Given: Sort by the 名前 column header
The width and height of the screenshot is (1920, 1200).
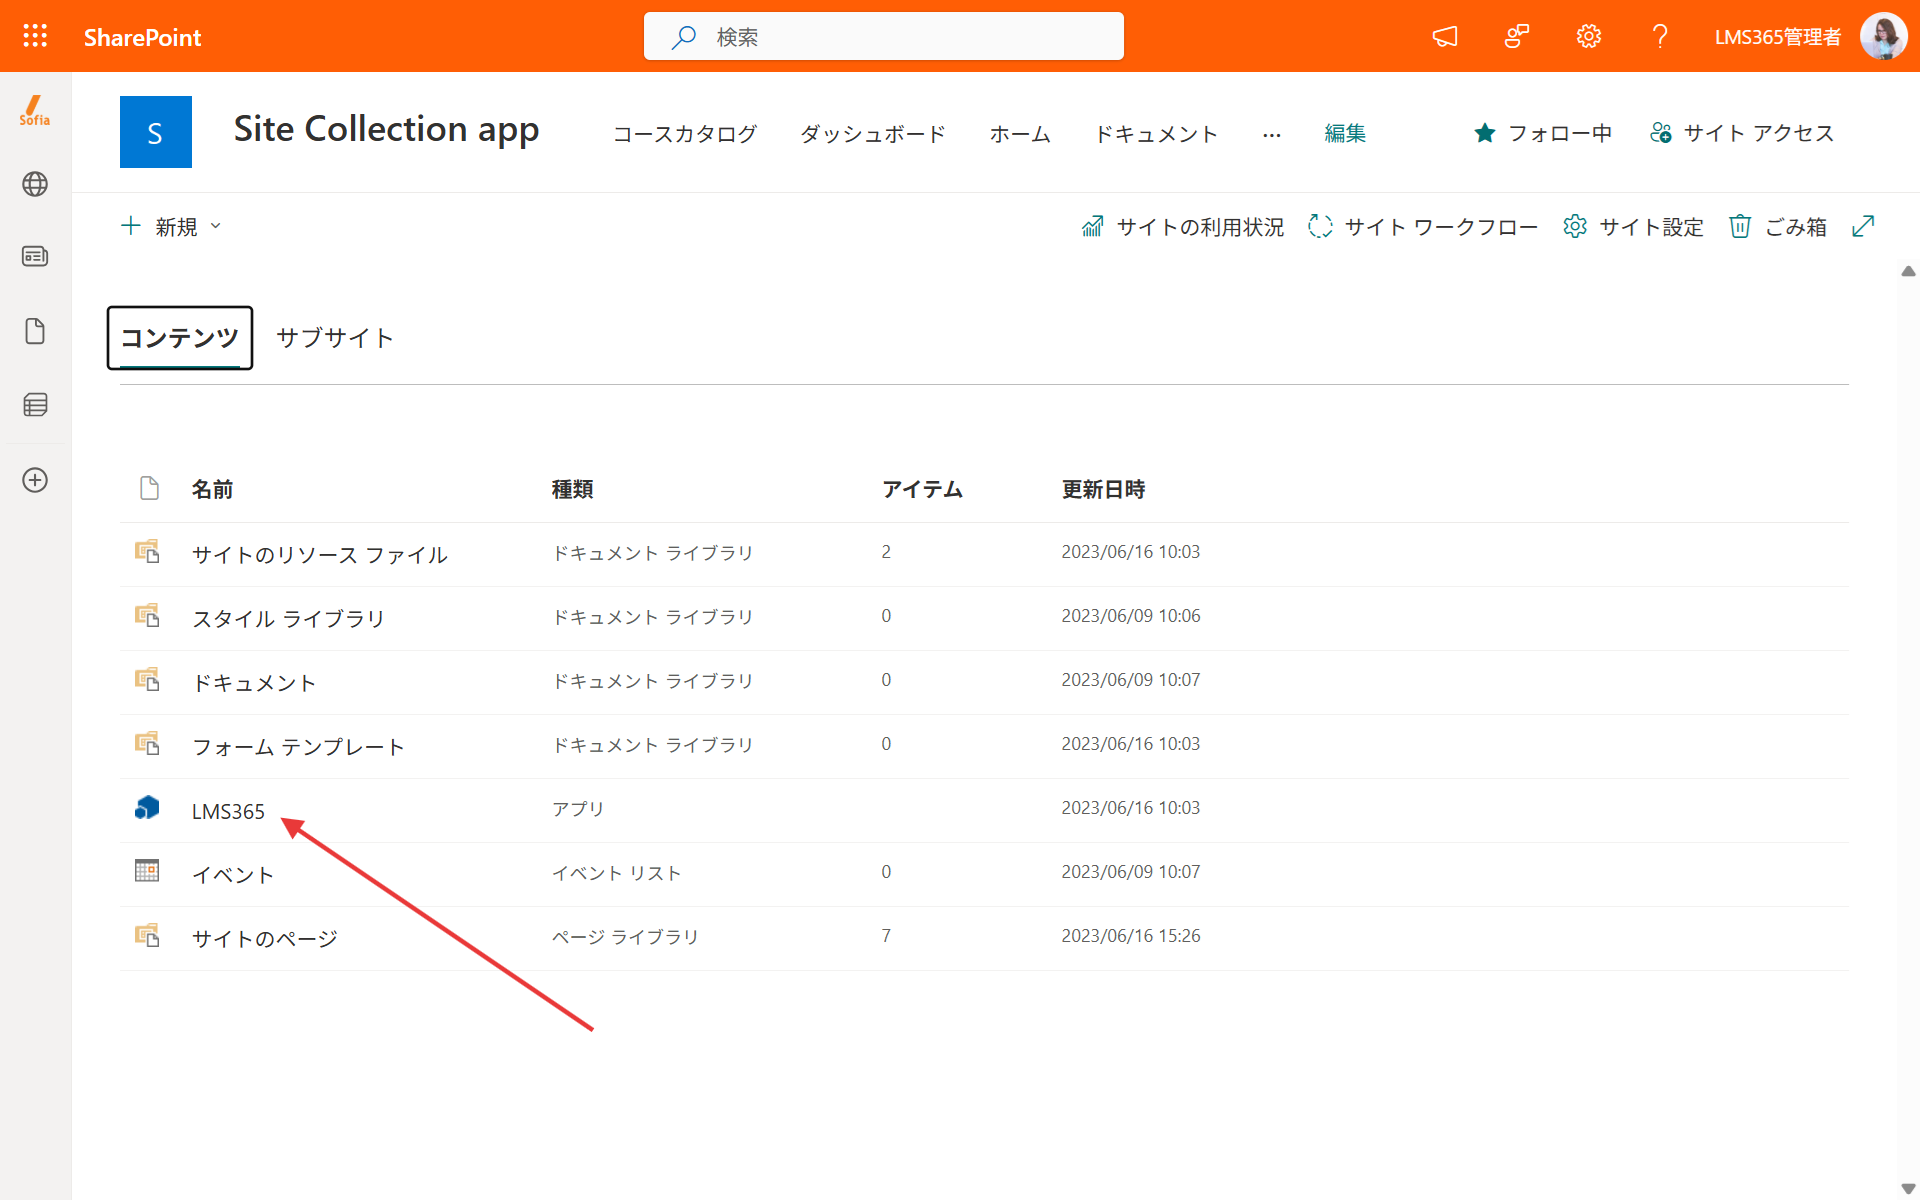Looking at the screenshot, I should [212, 489].
